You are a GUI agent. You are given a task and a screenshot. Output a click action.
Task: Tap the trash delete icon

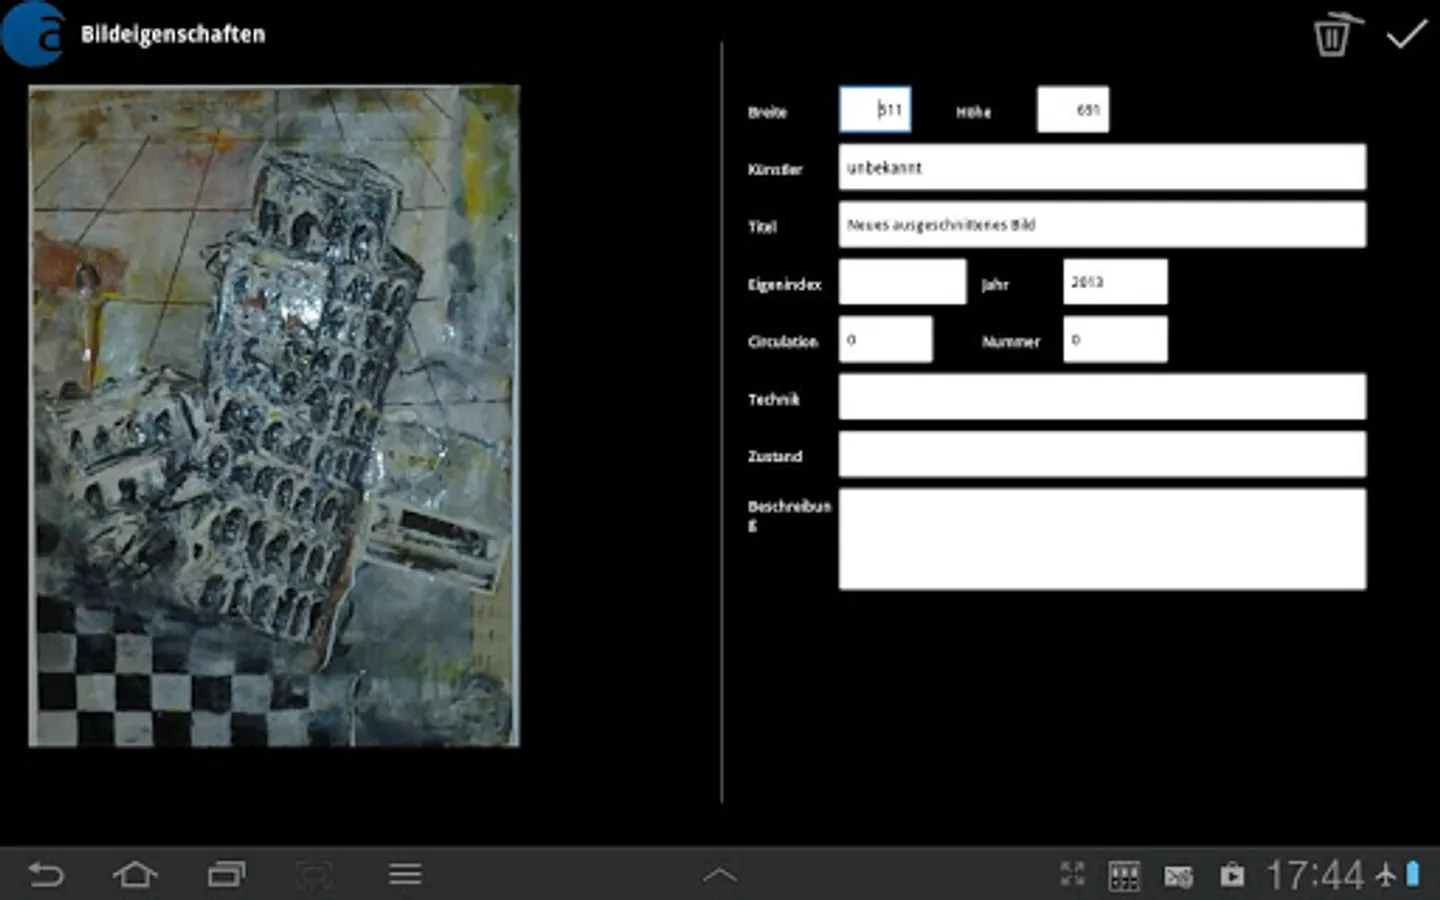coord(1334,35)
